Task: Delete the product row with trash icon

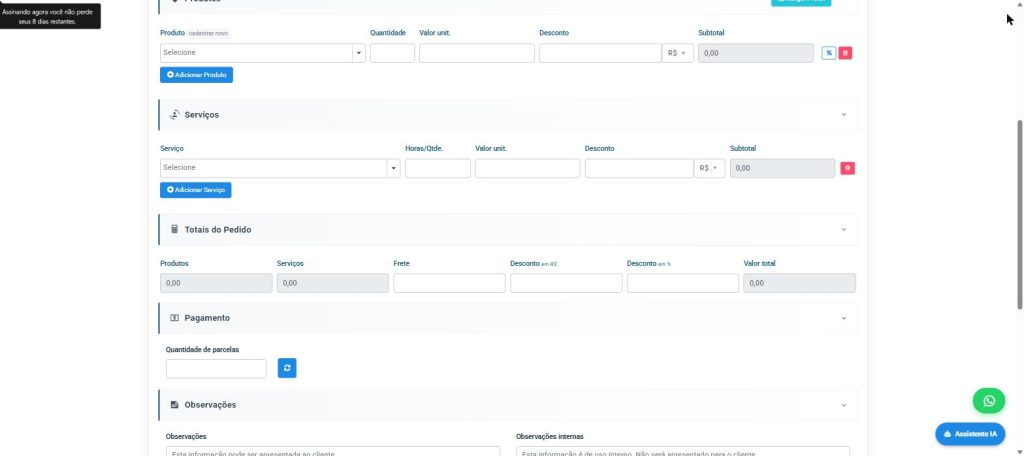Action: coord(845,53)
